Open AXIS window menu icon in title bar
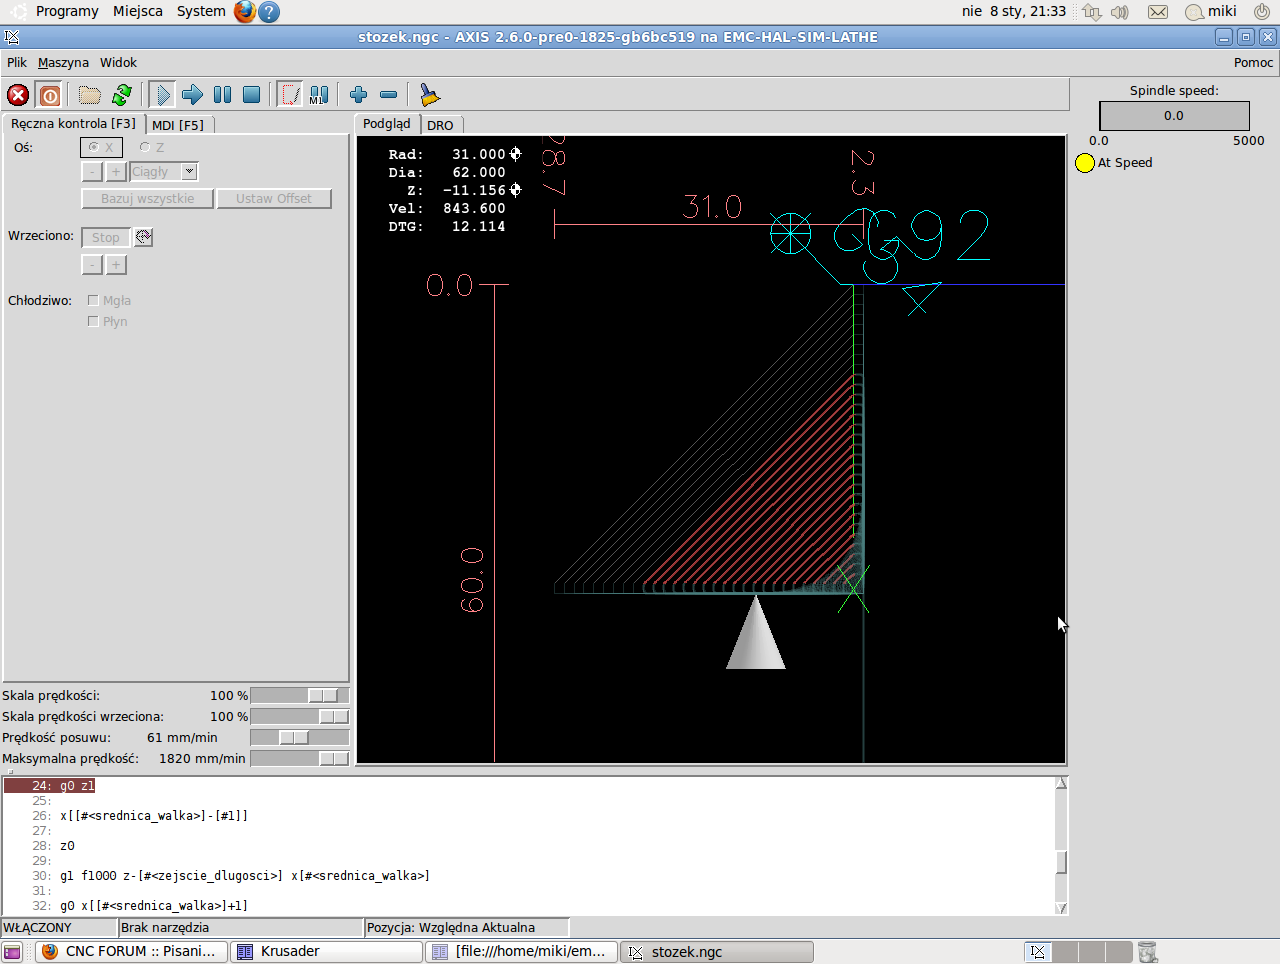1280x964 pixels. tap(12, 37)
